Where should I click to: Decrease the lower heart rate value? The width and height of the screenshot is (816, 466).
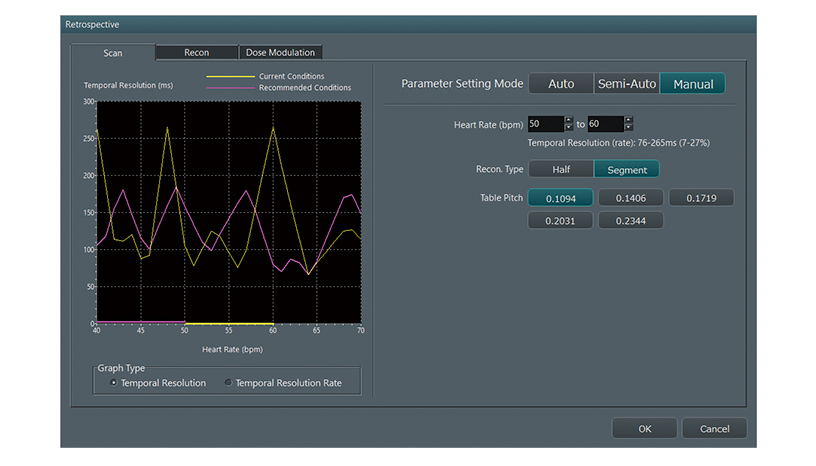(568, 128)
